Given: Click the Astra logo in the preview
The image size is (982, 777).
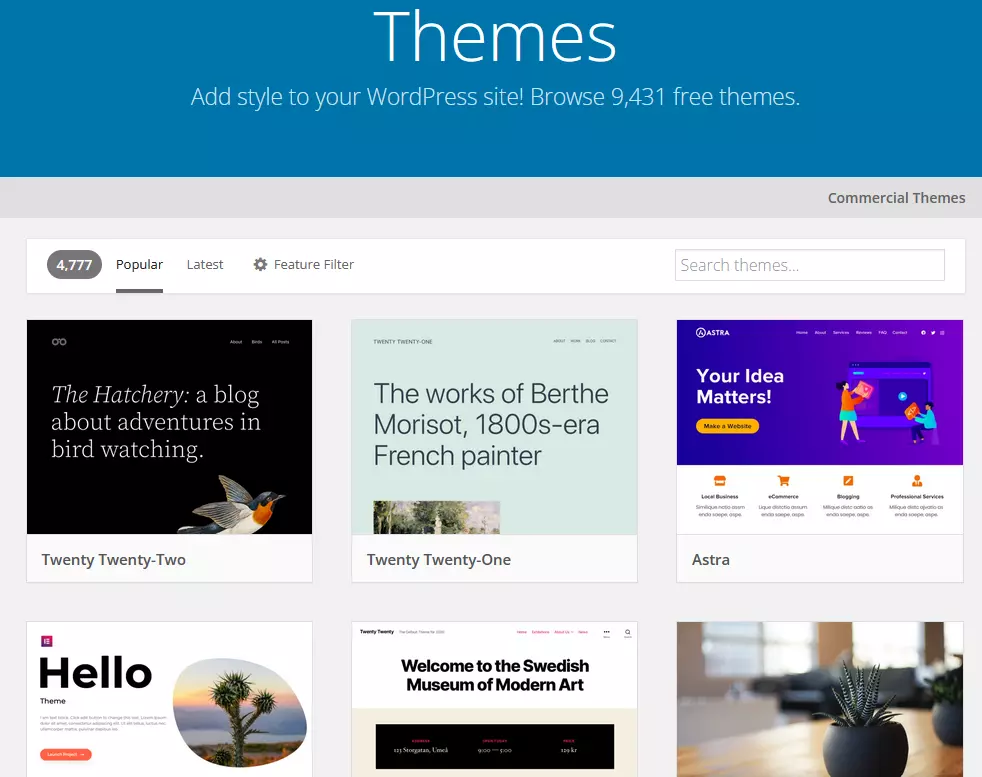Looking at the screenshot, I should pyautogui.click(x=713, y=332).
